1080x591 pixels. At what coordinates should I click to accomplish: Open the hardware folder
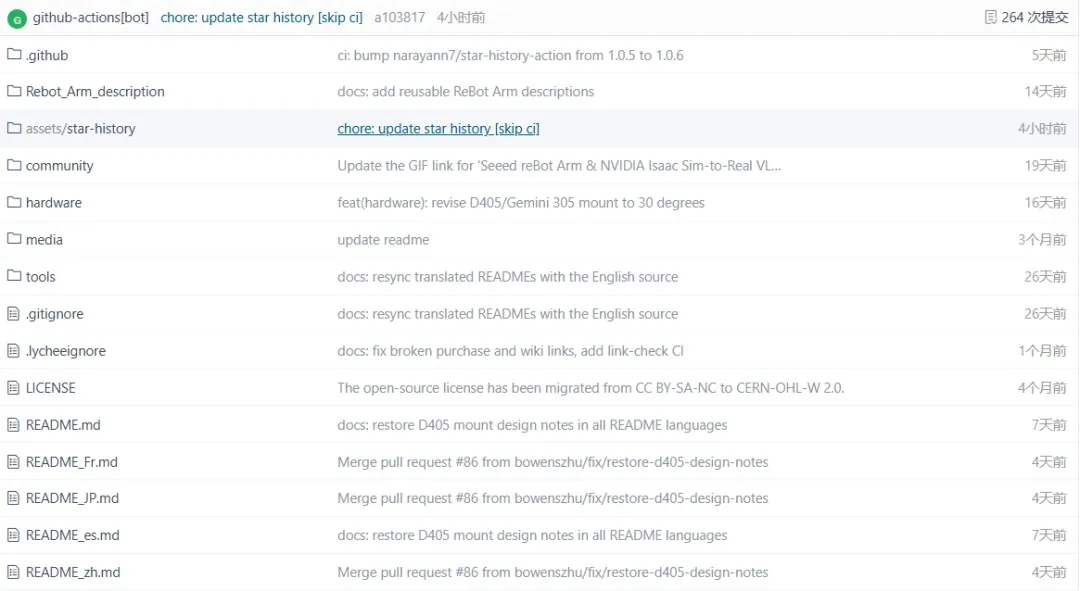click(54, 203)
